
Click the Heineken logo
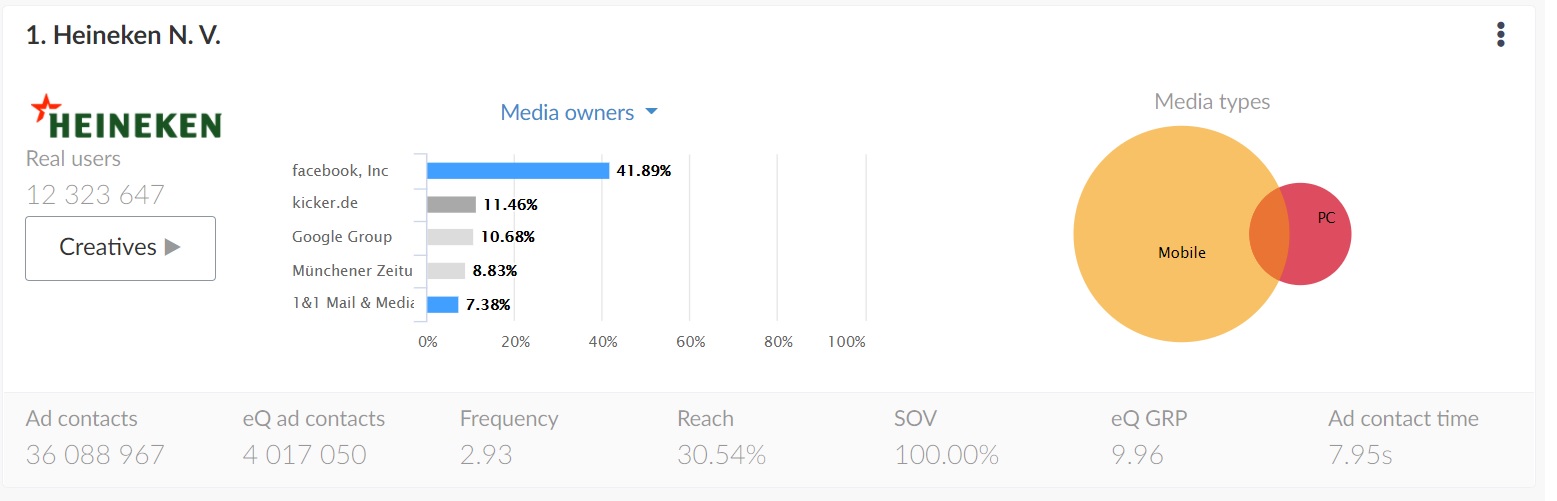click(126, 117)
